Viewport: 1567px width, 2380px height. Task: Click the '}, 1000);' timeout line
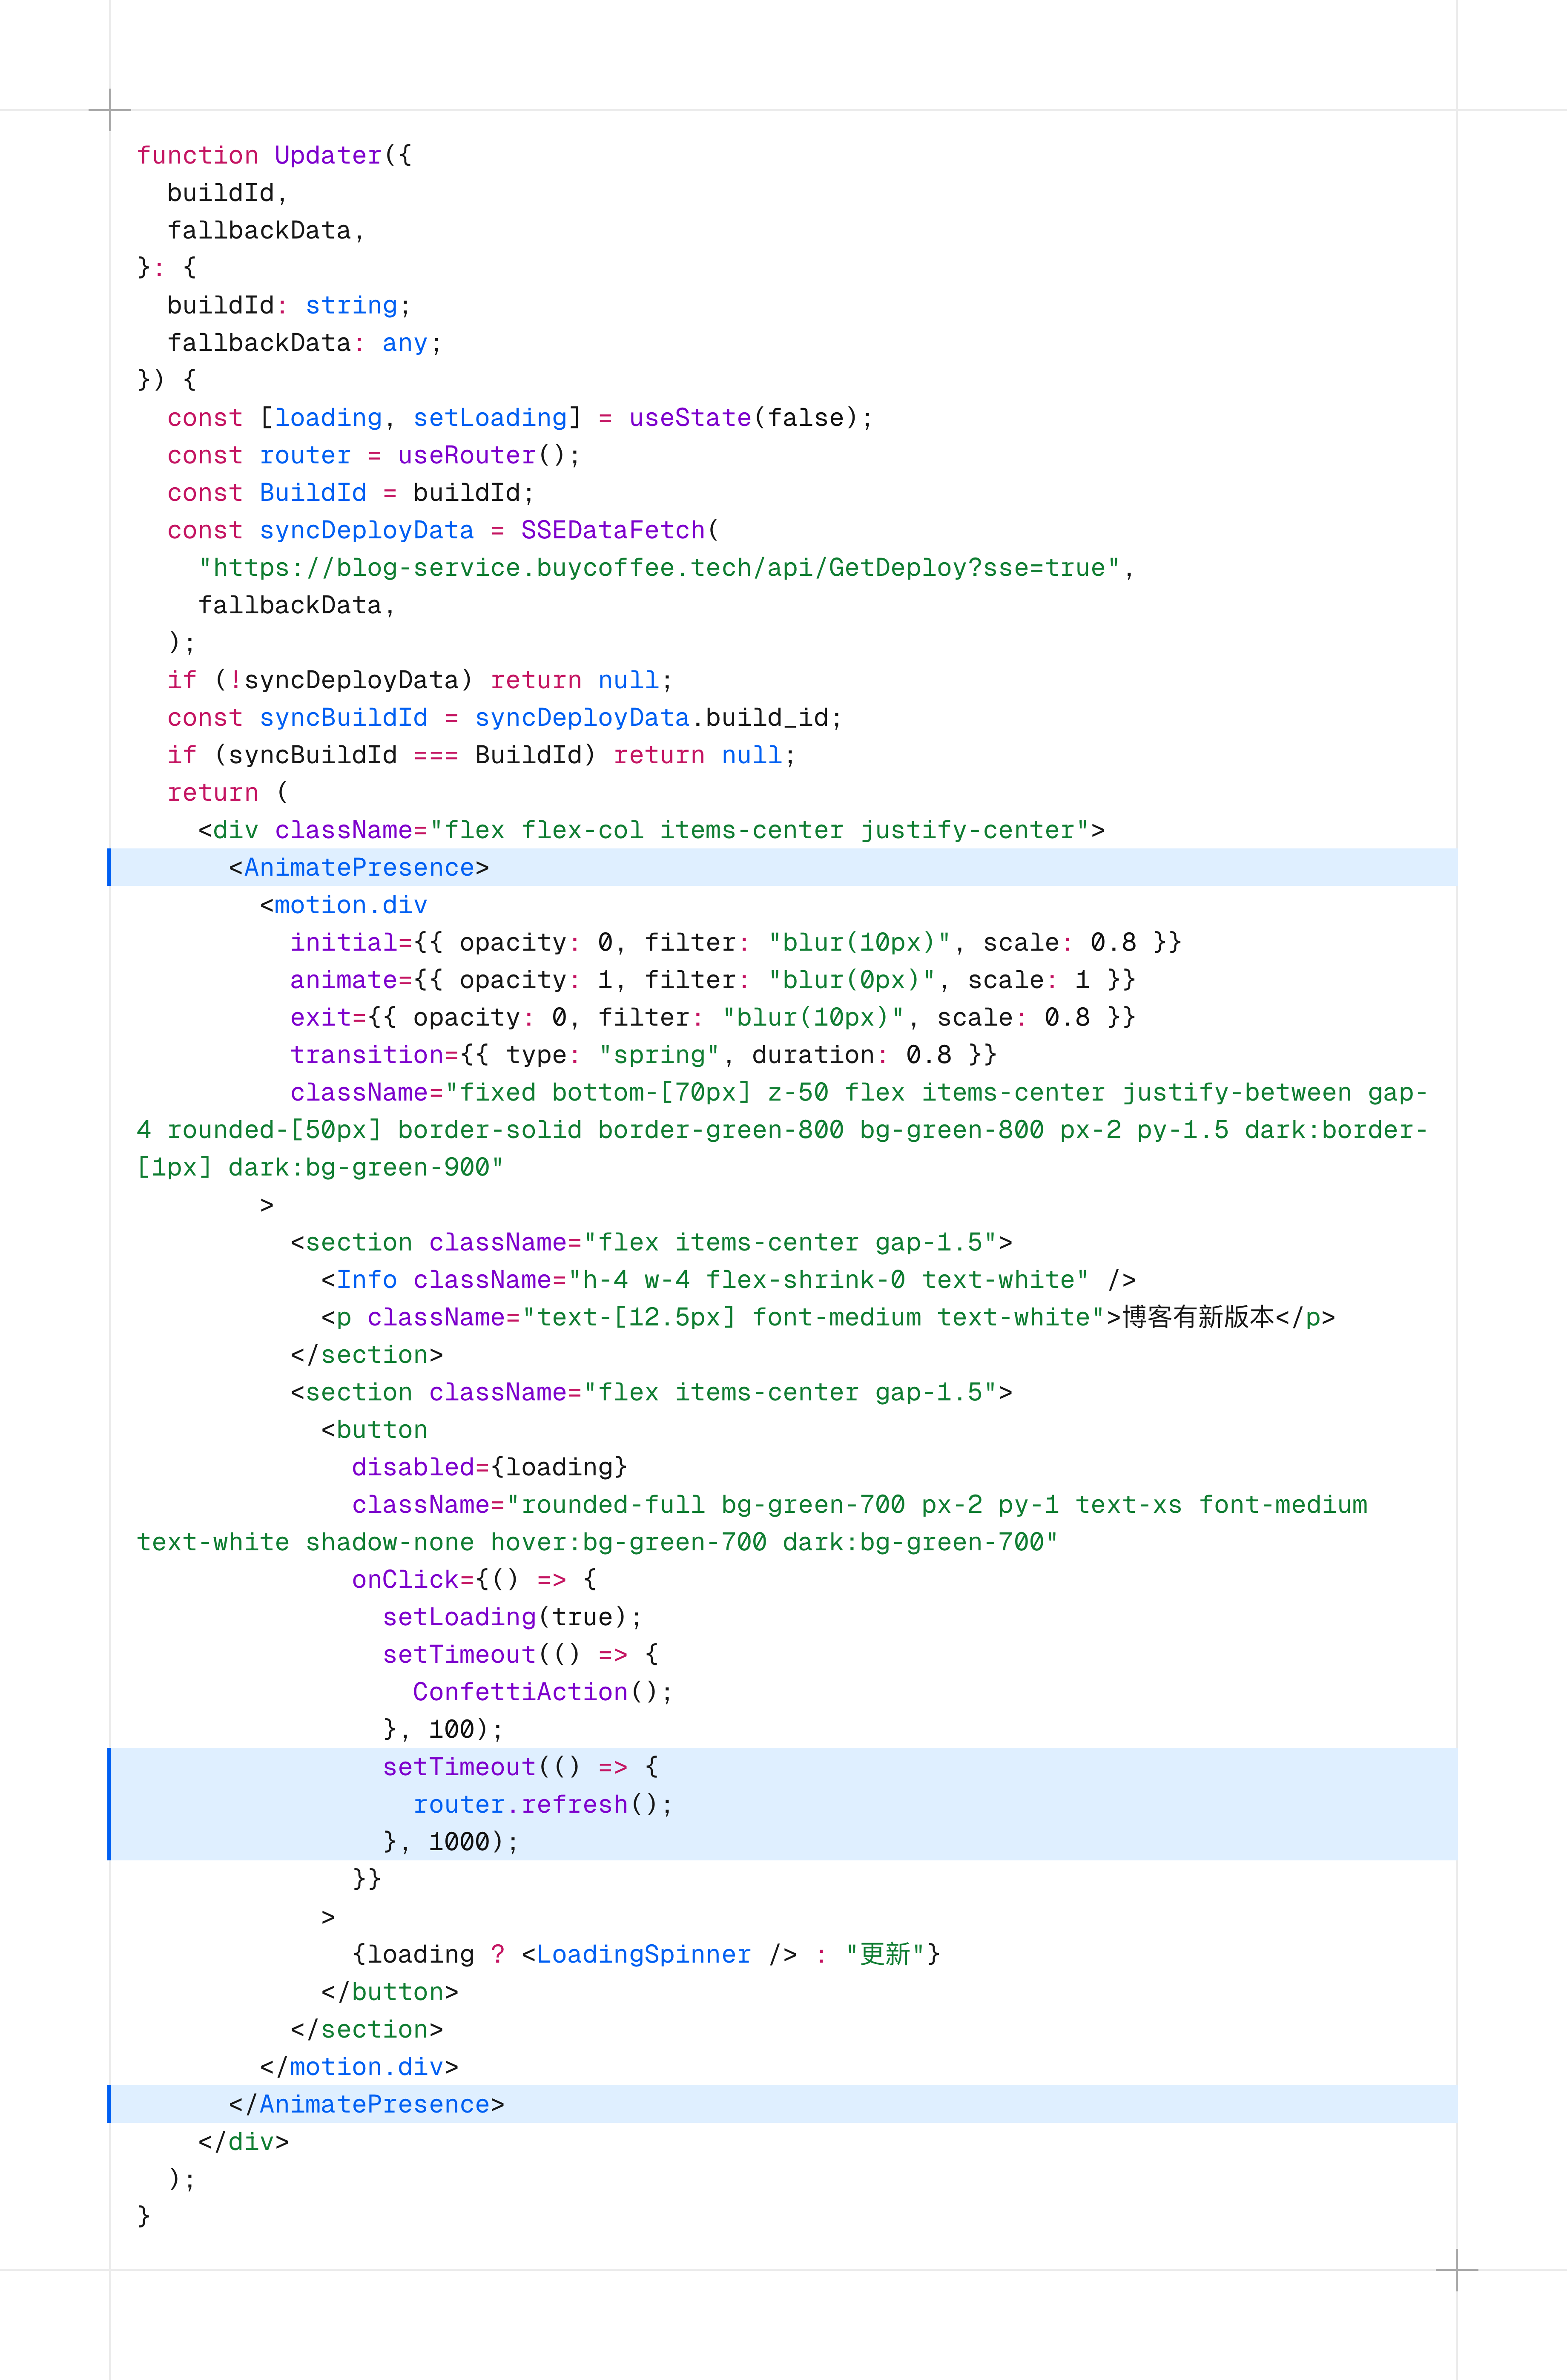point(451,1842)
